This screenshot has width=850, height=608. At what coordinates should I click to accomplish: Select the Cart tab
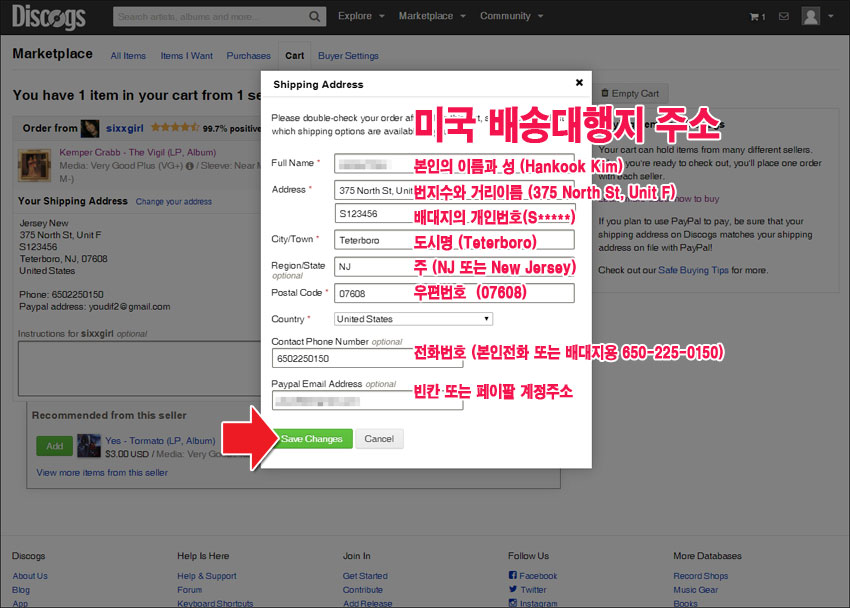coord(294,56)
